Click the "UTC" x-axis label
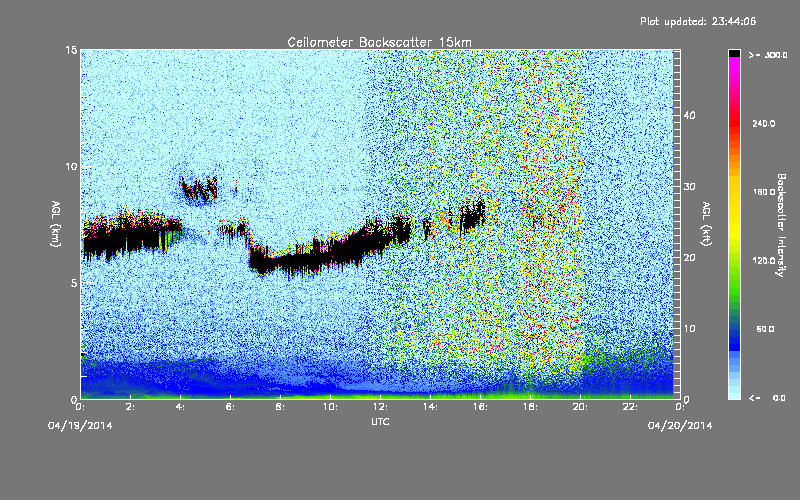This screenshot has width=800, height=500. [x=380, y=421]
